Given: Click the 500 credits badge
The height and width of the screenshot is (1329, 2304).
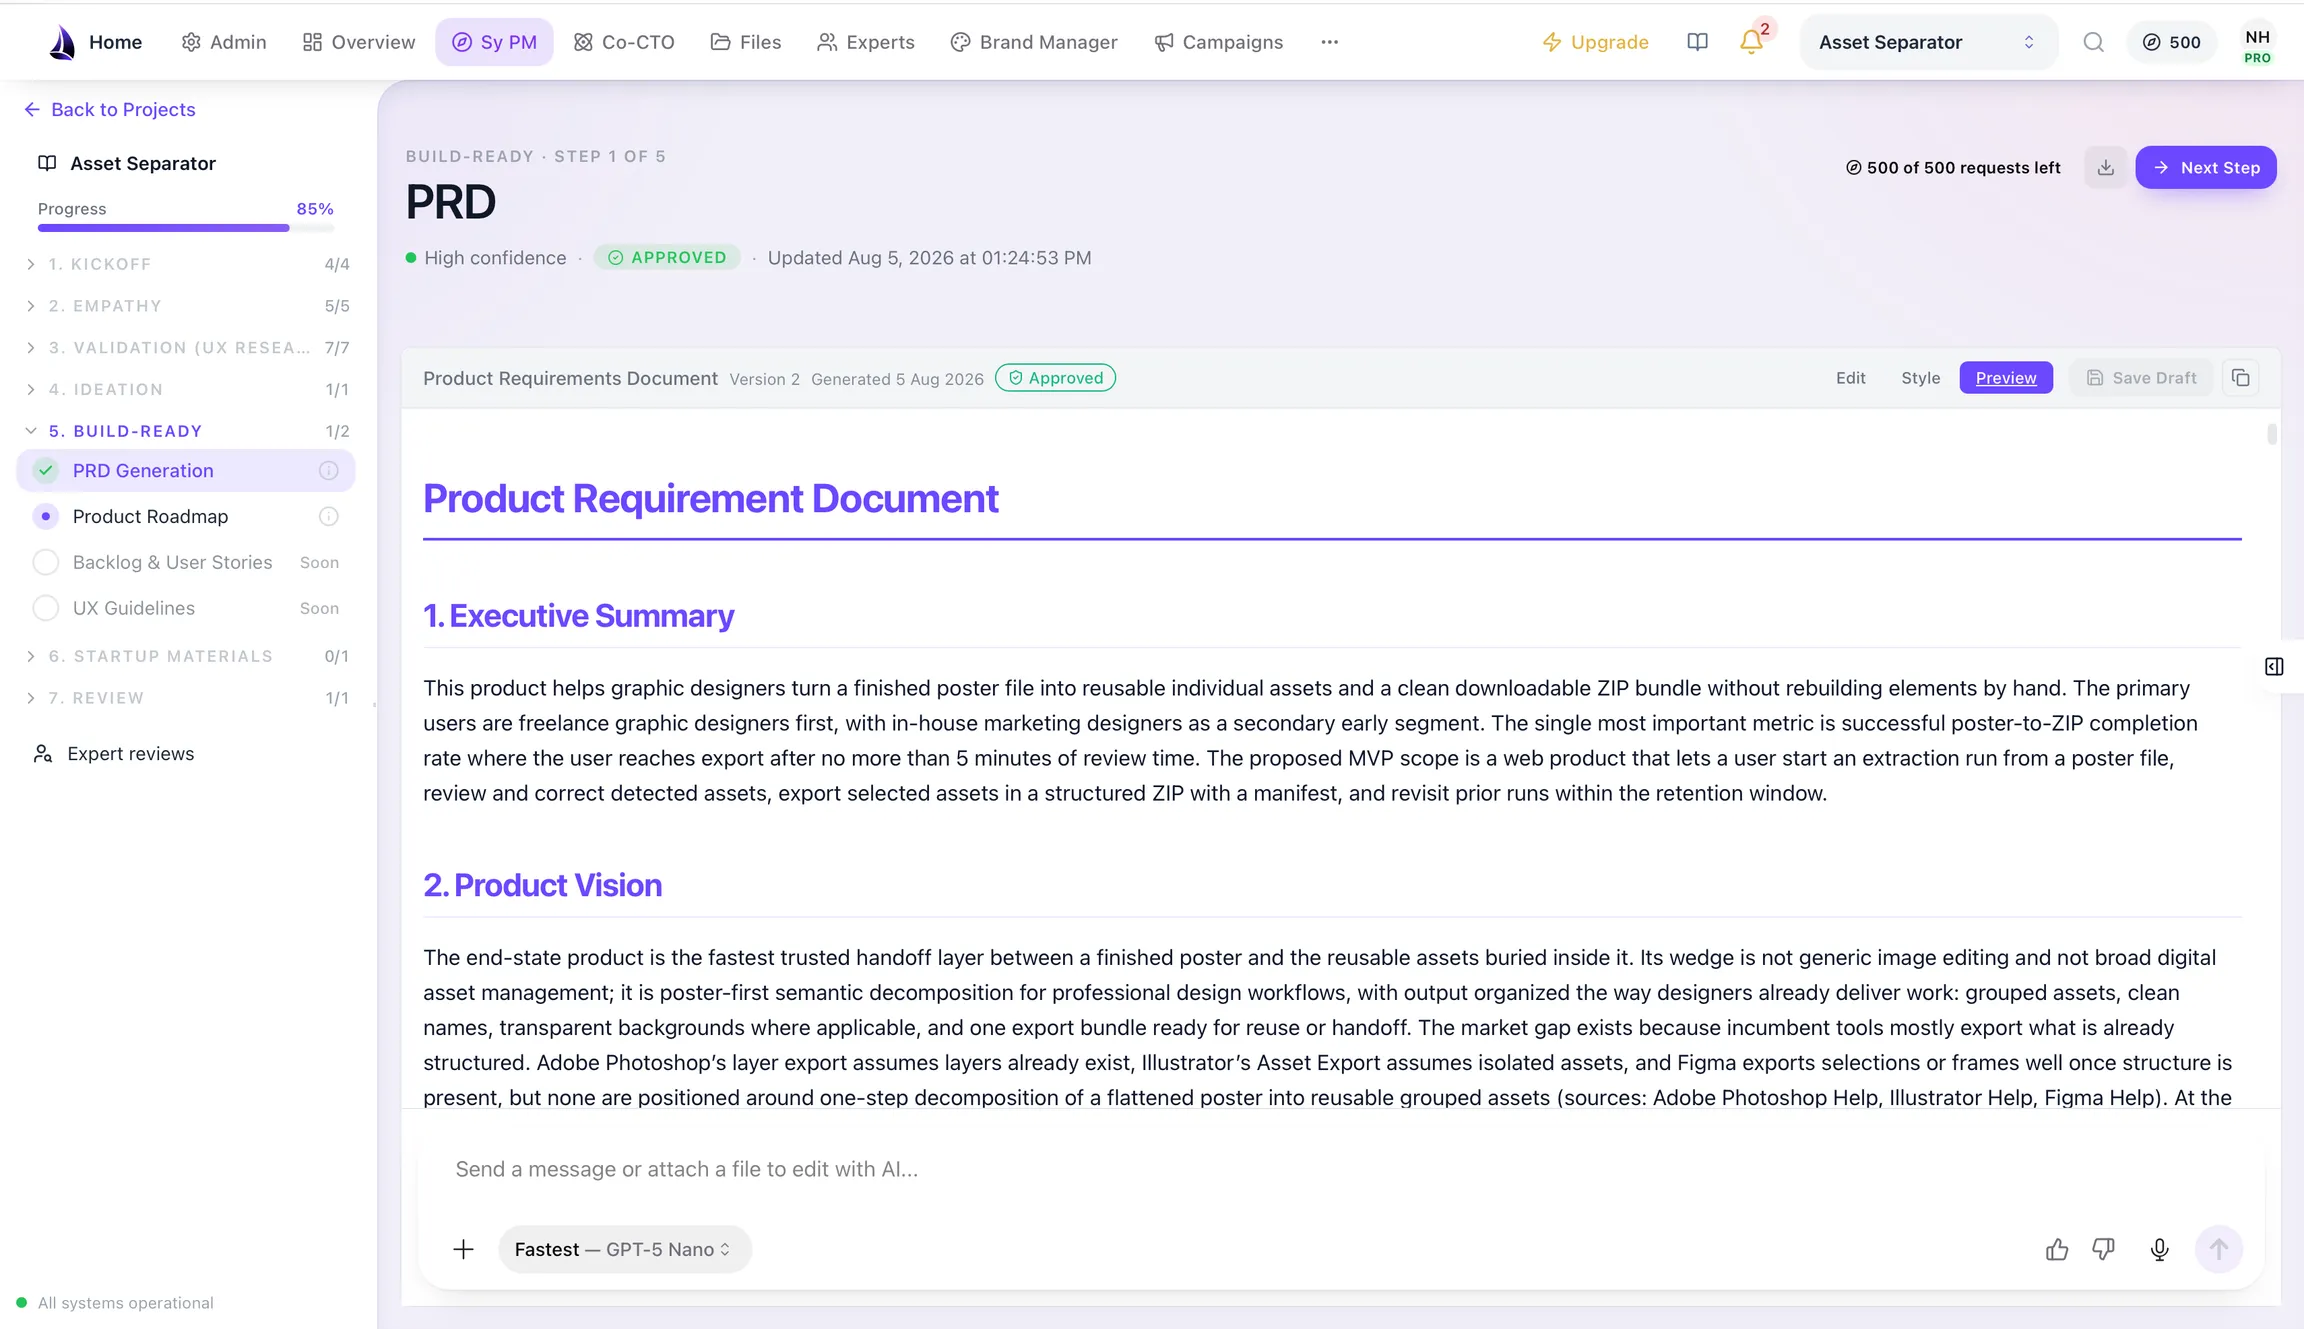Looking at the screenshot, I should pyautogui.click(x=2171, y=42).
